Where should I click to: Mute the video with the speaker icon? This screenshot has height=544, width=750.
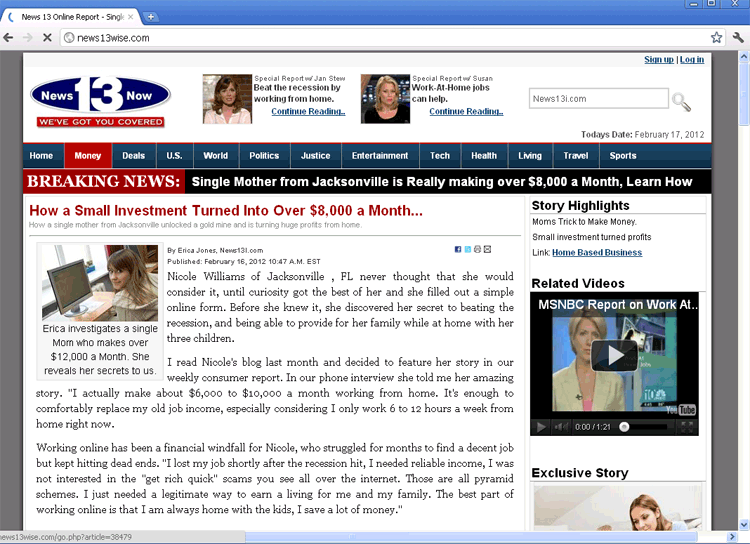(560, 426)
